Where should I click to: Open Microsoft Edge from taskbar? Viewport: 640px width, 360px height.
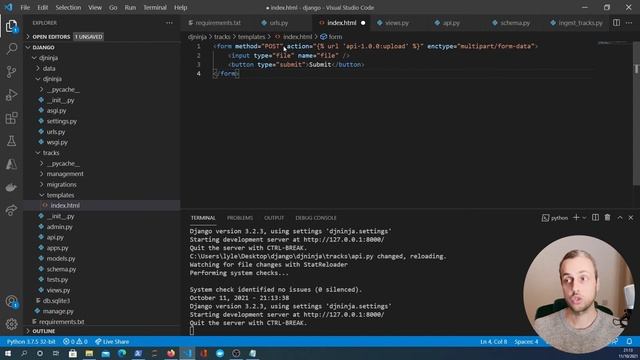click(122, 353)
